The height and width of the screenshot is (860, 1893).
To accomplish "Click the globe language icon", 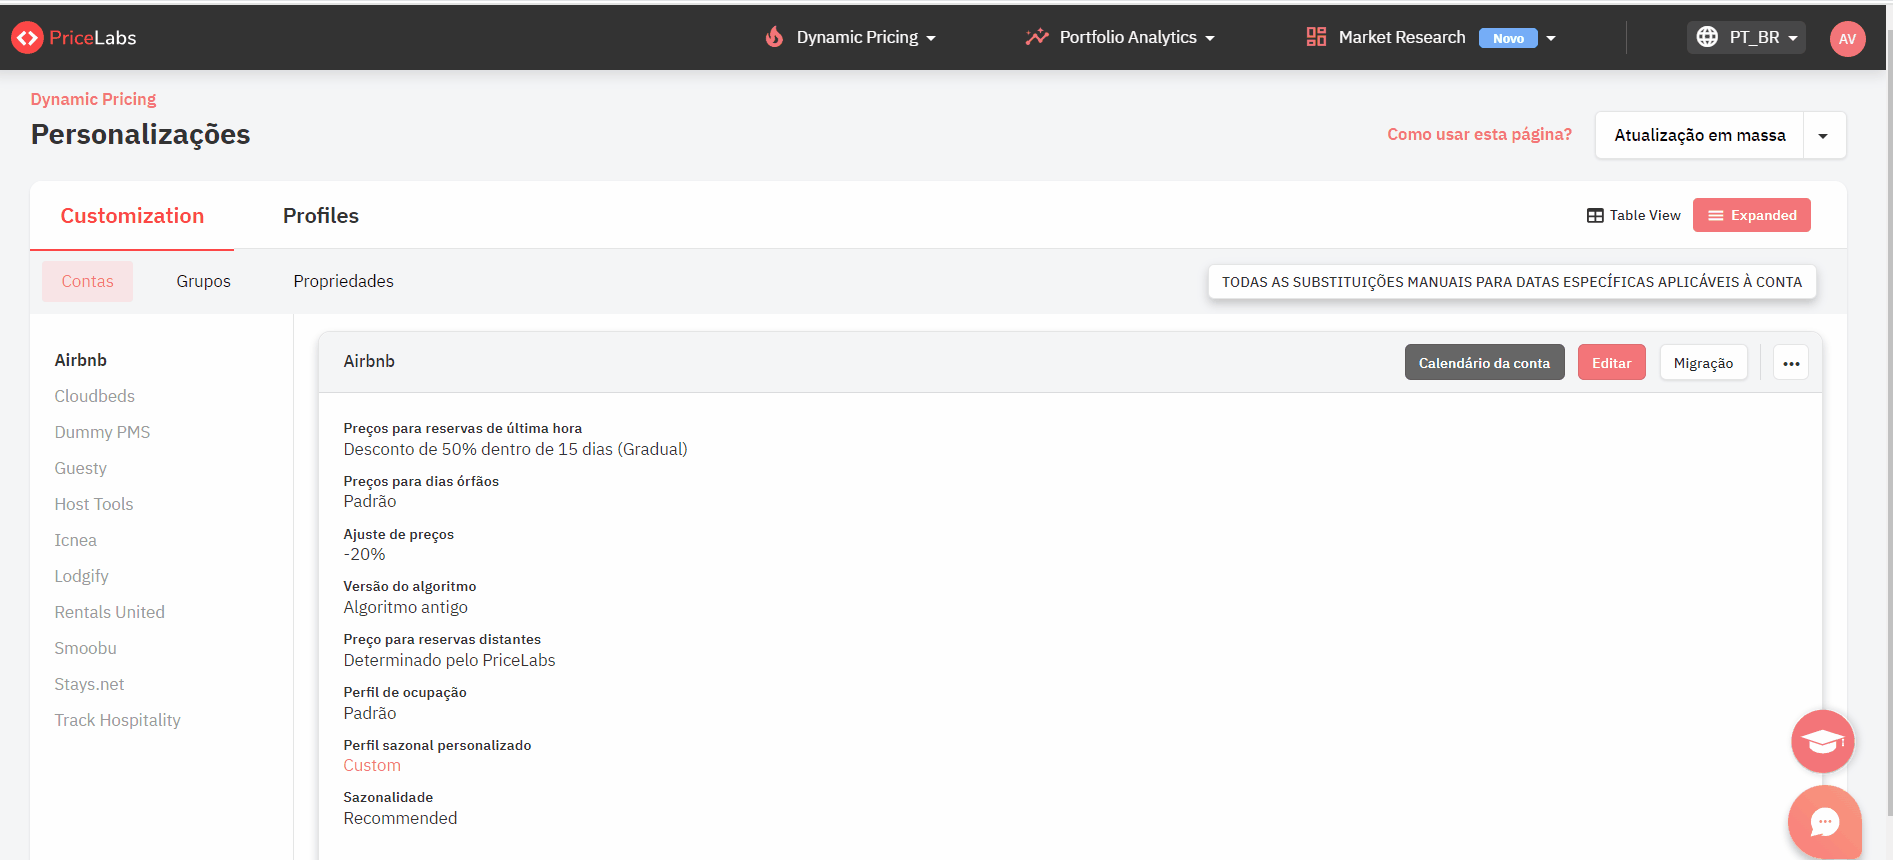I will pos(1707,37).
